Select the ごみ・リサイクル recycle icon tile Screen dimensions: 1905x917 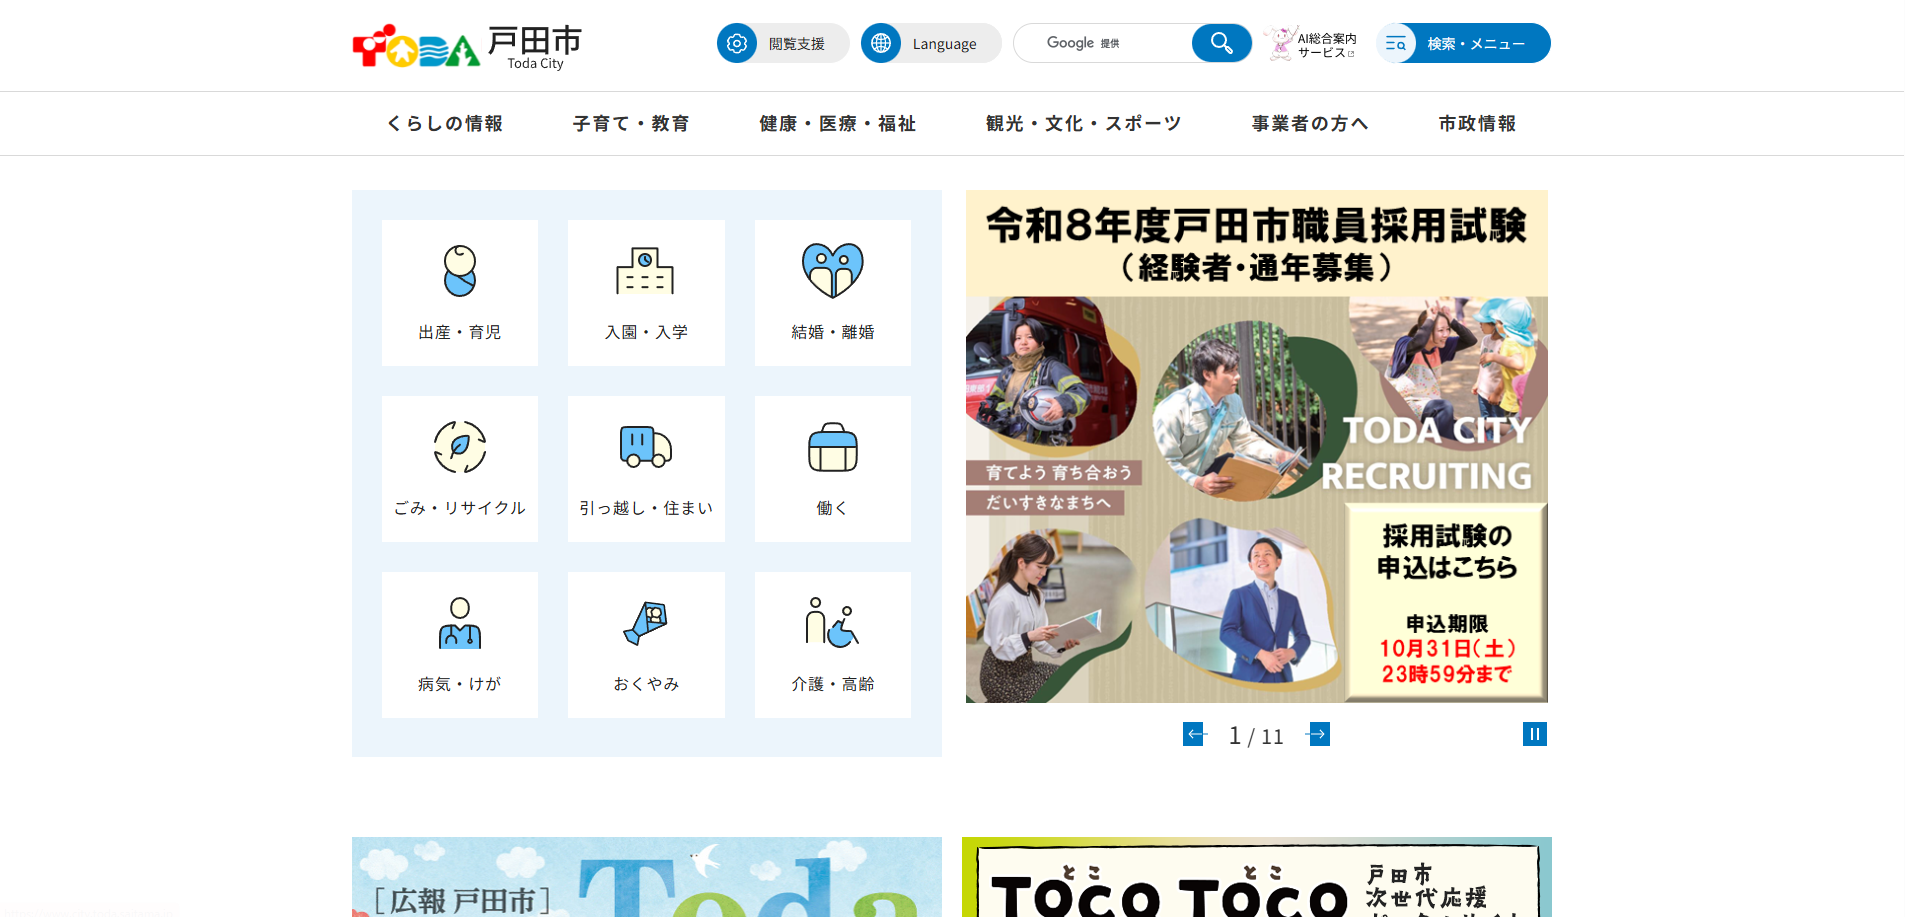coord(460,469)
